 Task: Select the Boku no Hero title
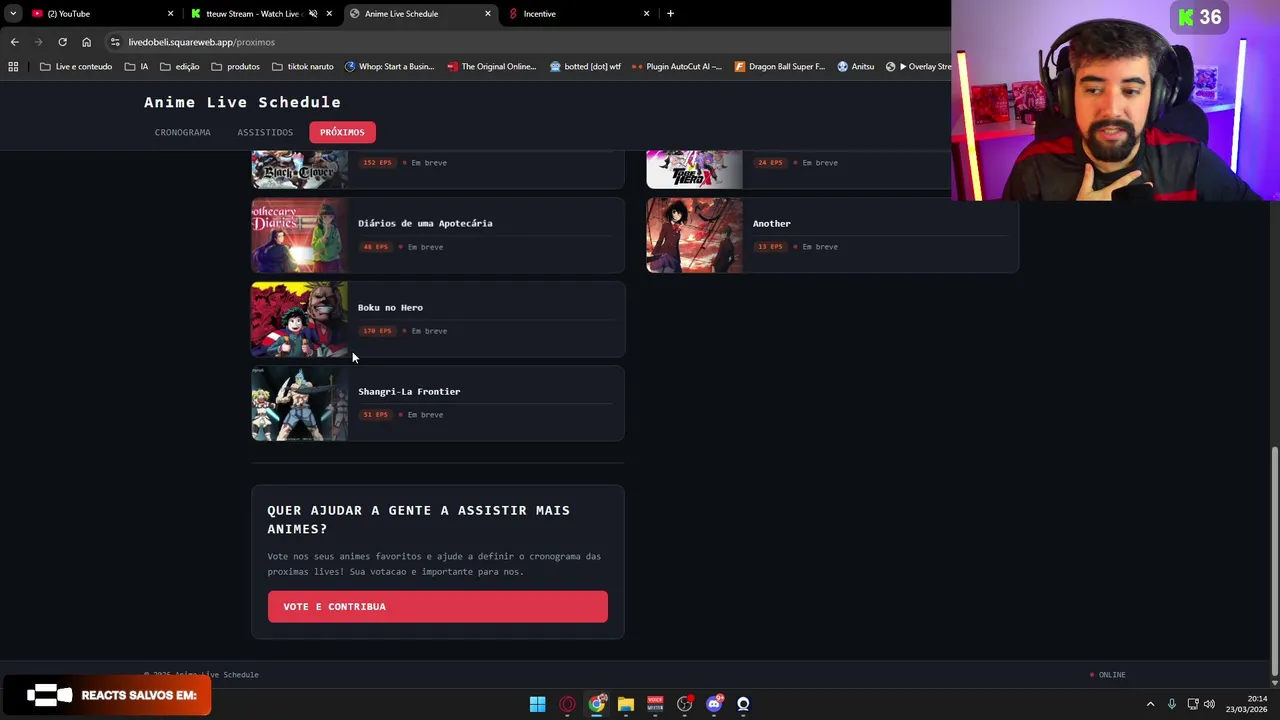click(x=390, y=307)
